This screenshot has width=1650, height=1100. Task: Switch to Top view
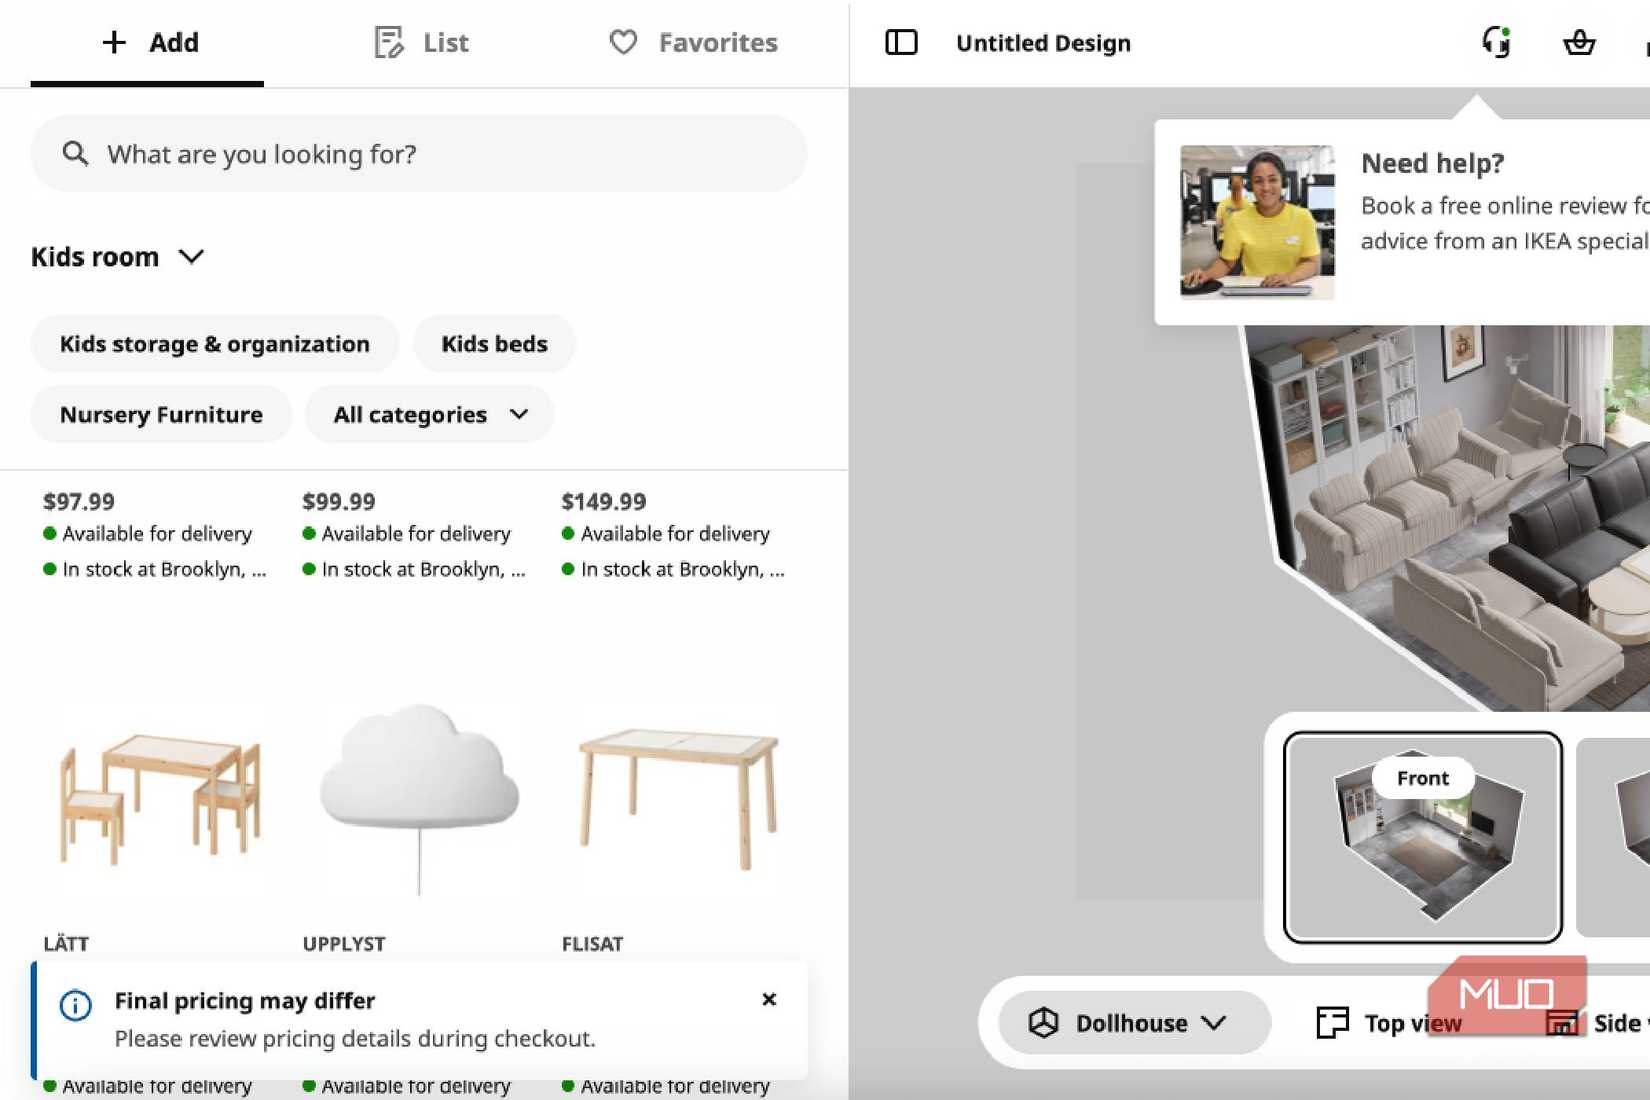pyautogui.click(x=1389, y=1022)
